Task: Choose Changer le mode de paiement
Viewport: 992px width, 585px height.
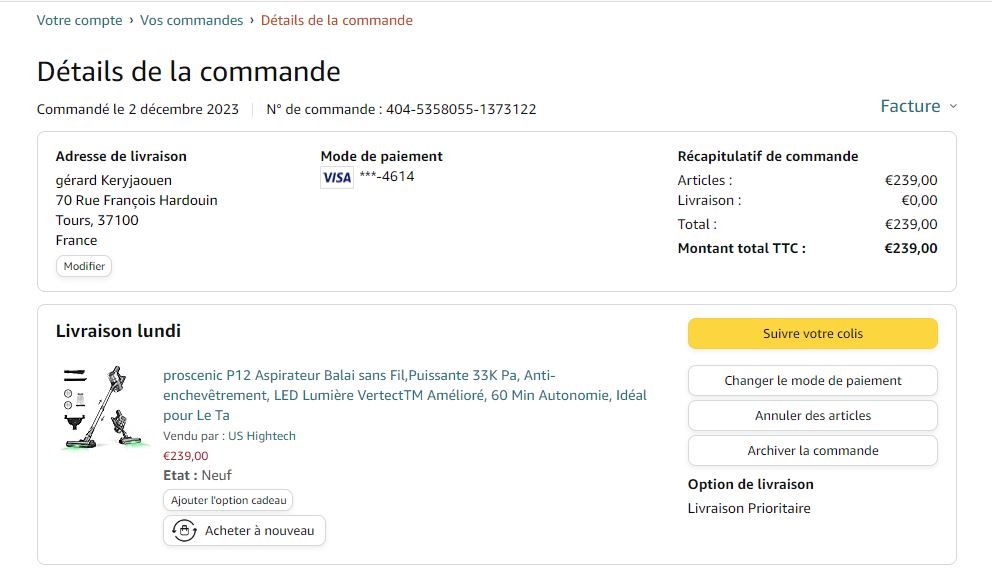Action: click(x=812, y=381)
